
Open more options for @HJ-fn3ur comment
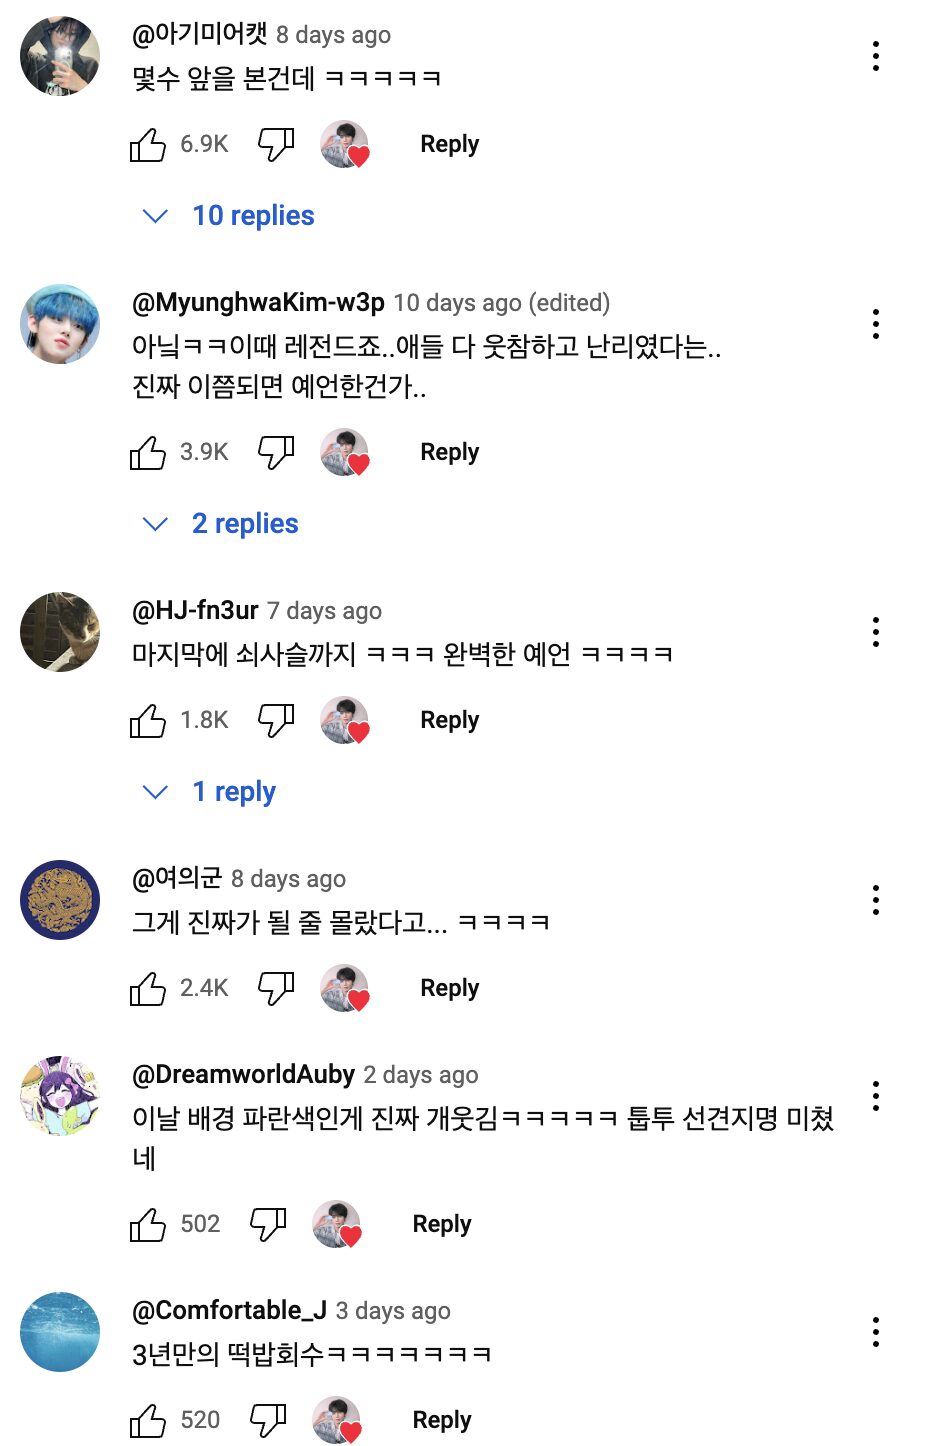pyautogui.click(x=876, y=632)
